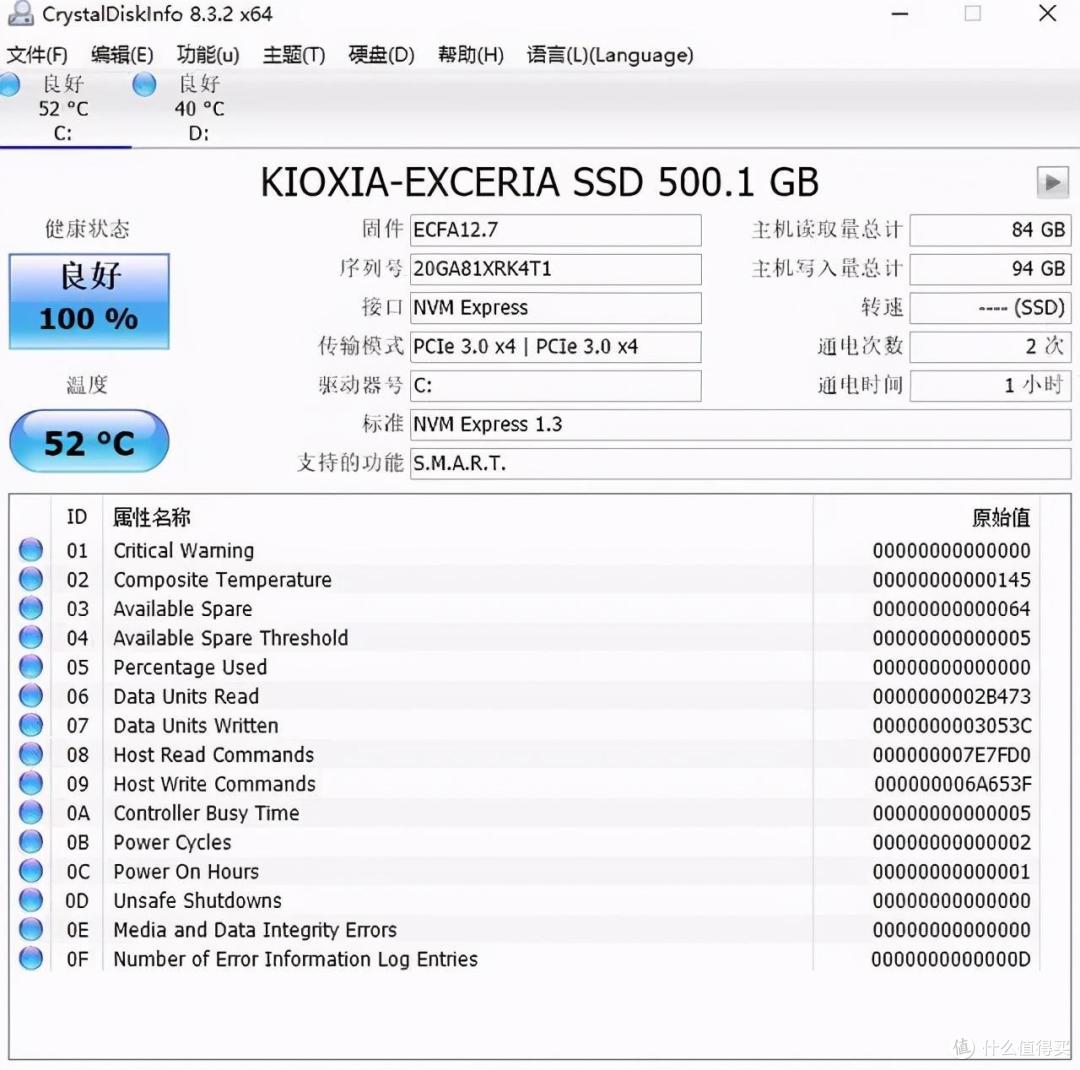The image size is (1080, 1070).
Task: Open the 硬盘(D) menu
Action: pyautogui.click(x=382, y=55)
